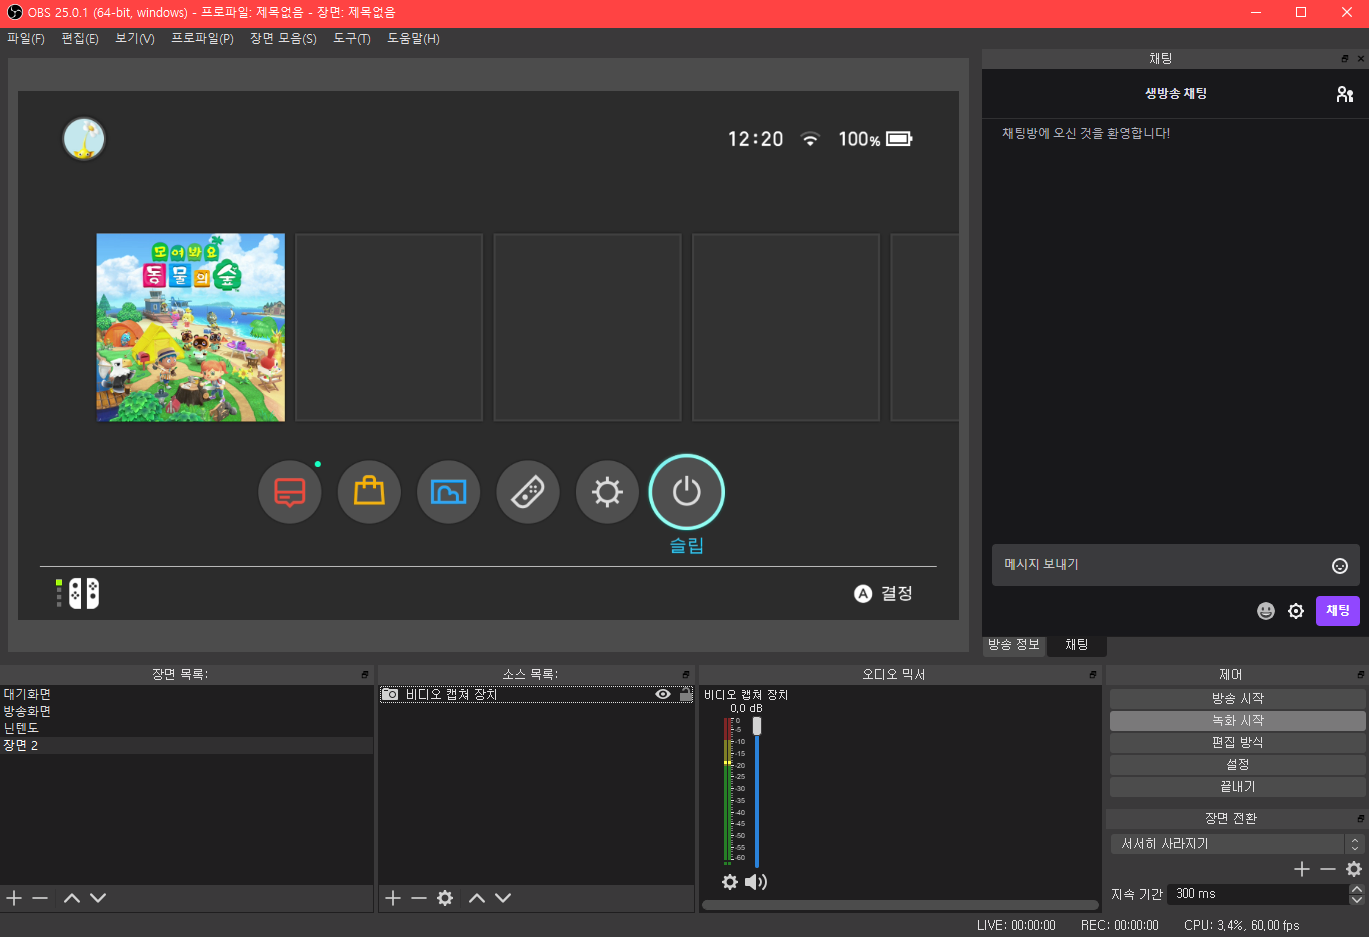Undock the 채팅 panel
This screenshot has width=1369, height=937.
[x=1345, y=59]
